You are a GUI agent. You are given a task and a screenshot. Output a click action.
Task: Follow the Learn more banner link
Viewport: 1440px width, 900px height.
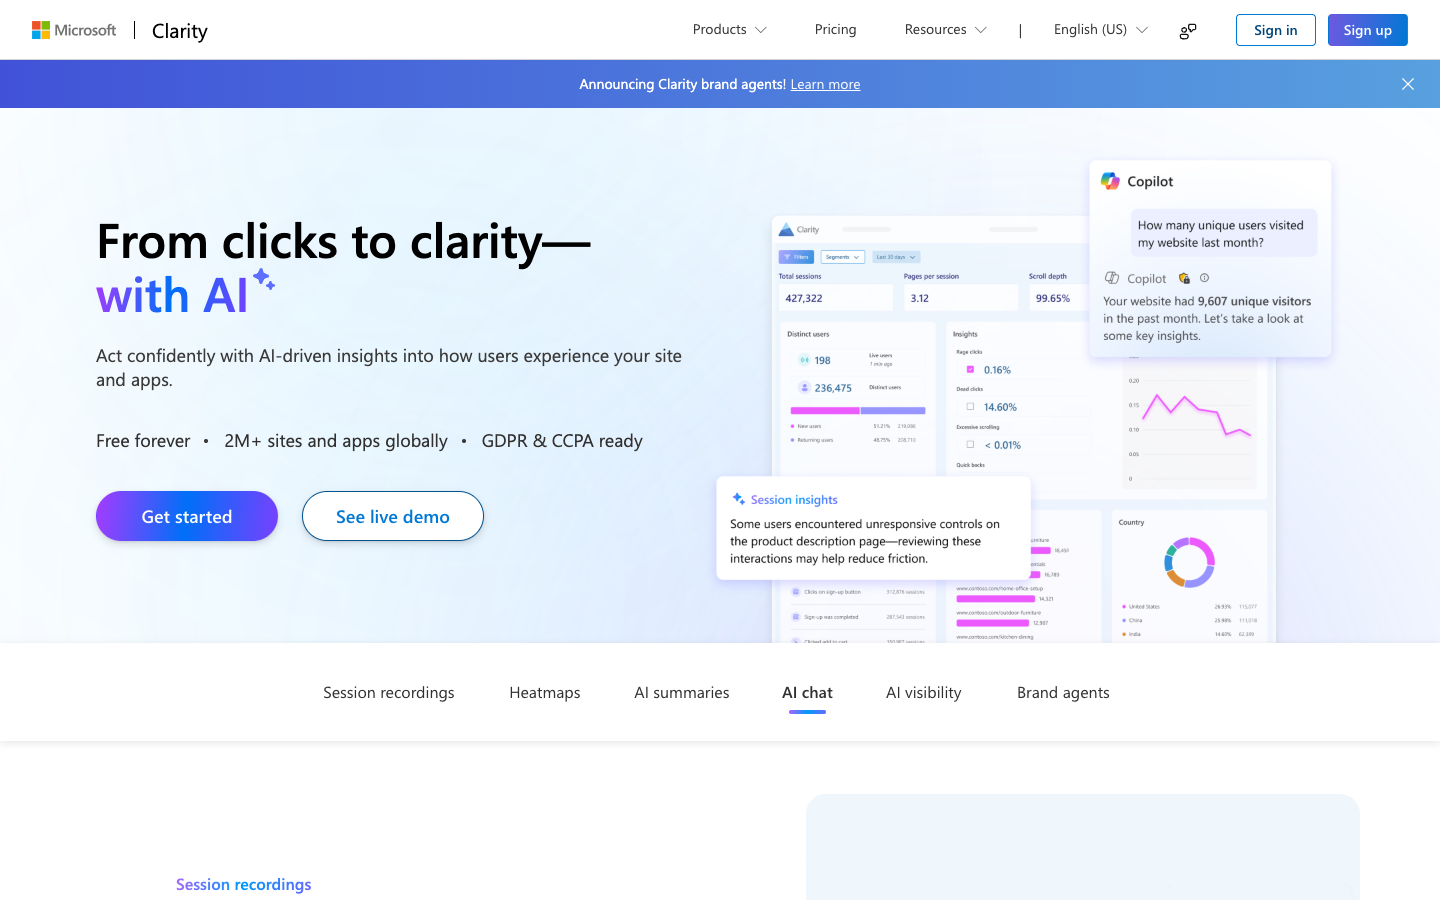pos(825,84)
